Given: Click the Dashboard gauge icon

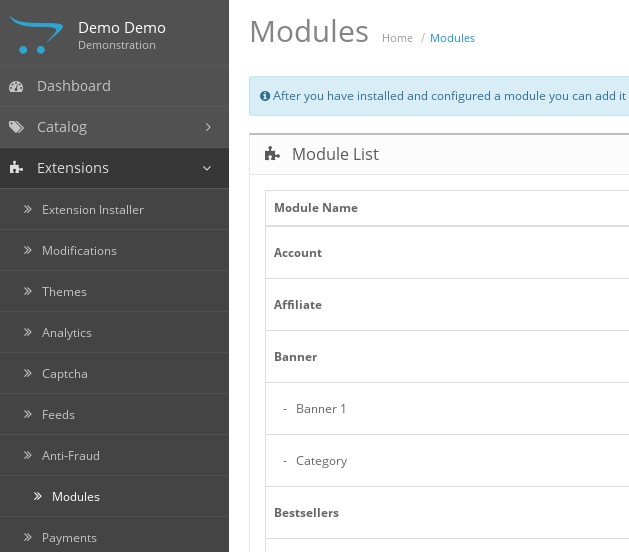Looking at the screenshot, I should (16, 87).
